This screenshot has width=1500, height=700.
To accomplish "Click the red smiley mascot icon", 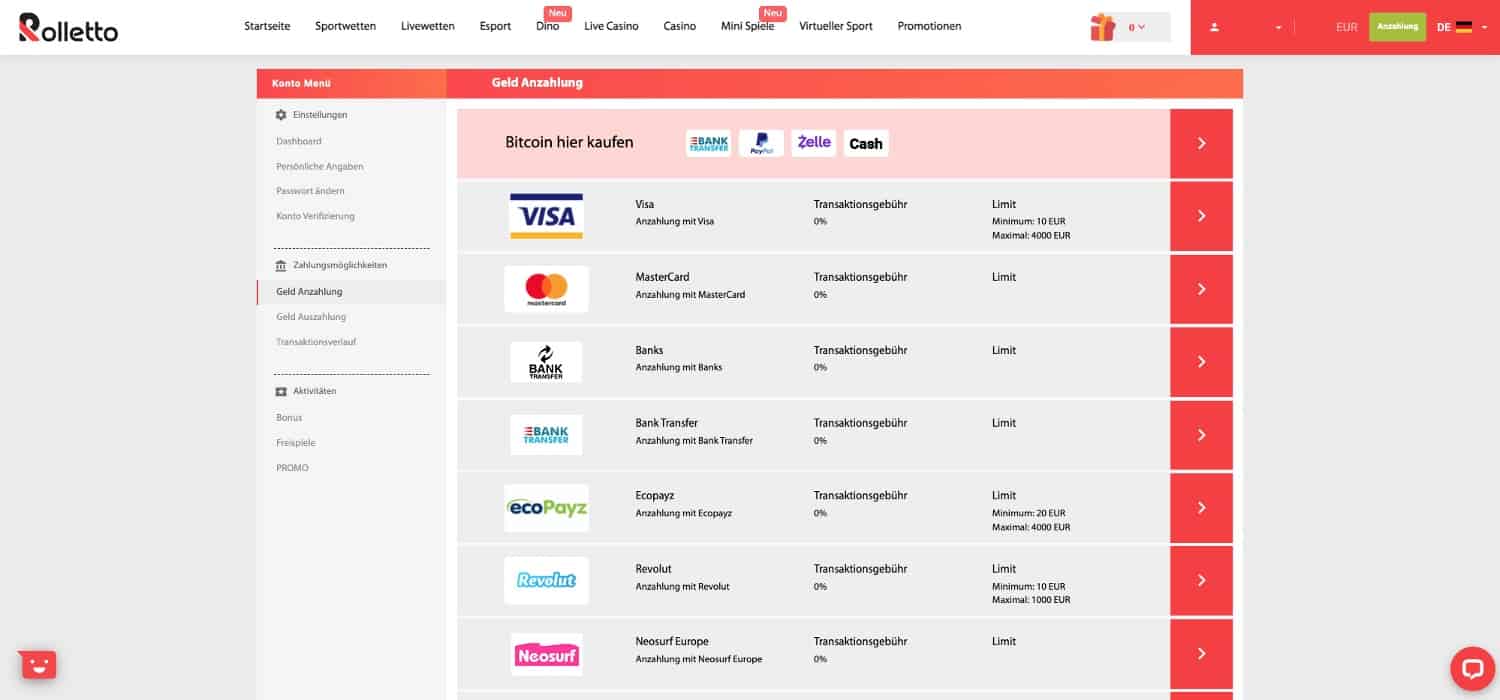I will click(37, 665).
